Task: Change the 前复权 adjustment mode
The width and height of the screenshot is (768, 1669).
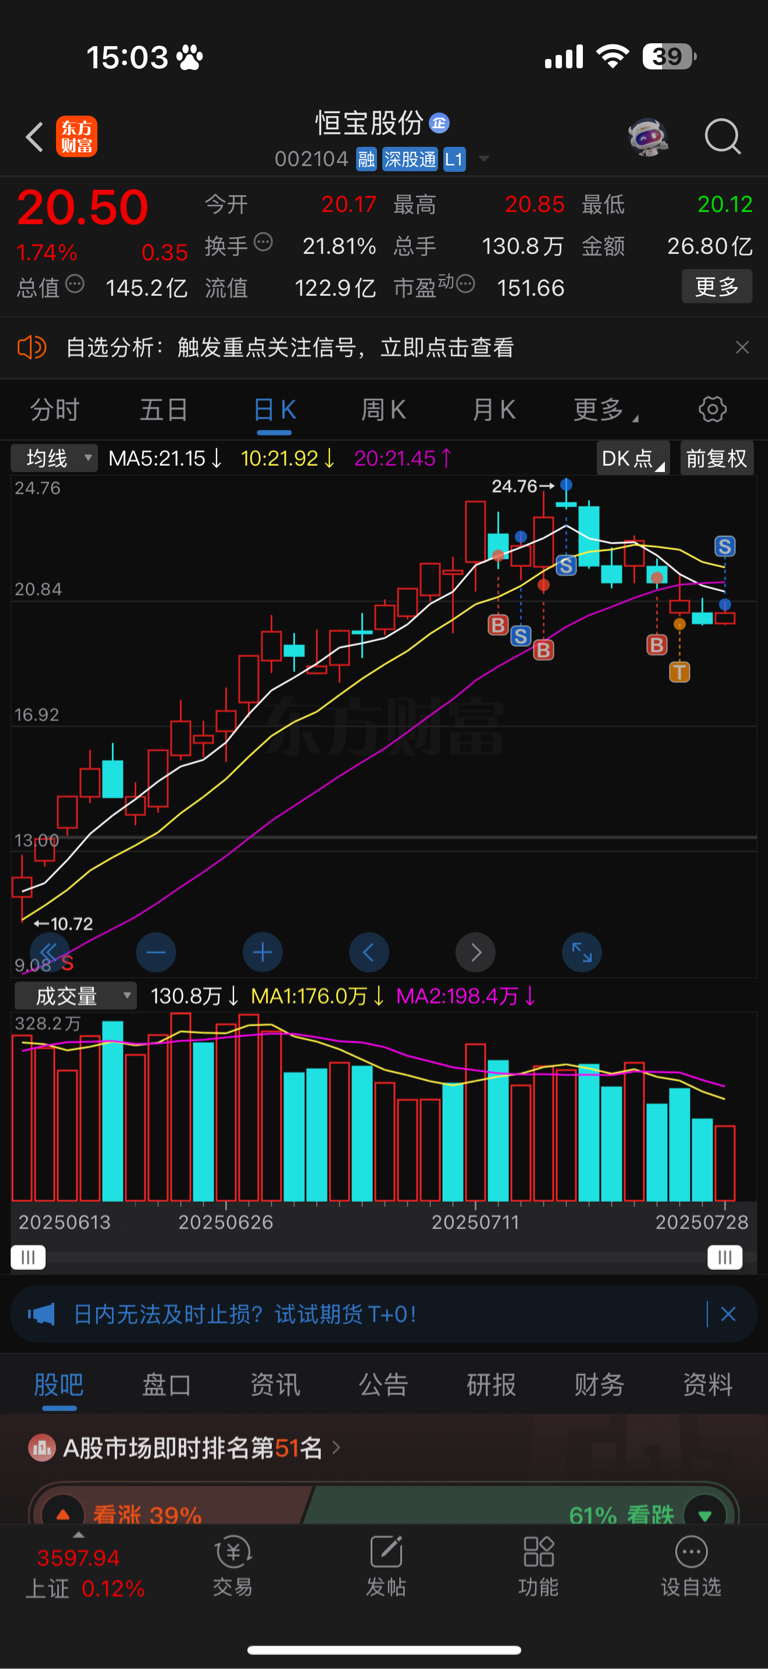Action: 716,458
